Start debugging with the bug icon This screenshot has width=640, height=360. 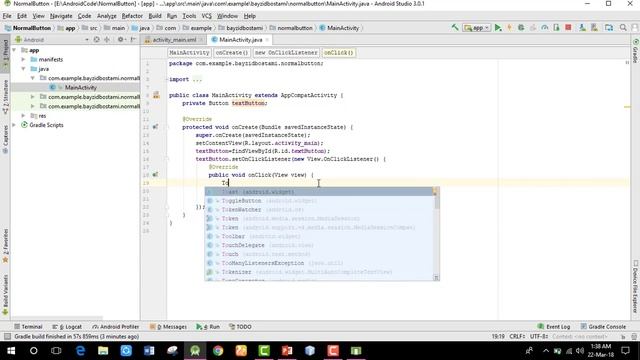coord(521,27)
